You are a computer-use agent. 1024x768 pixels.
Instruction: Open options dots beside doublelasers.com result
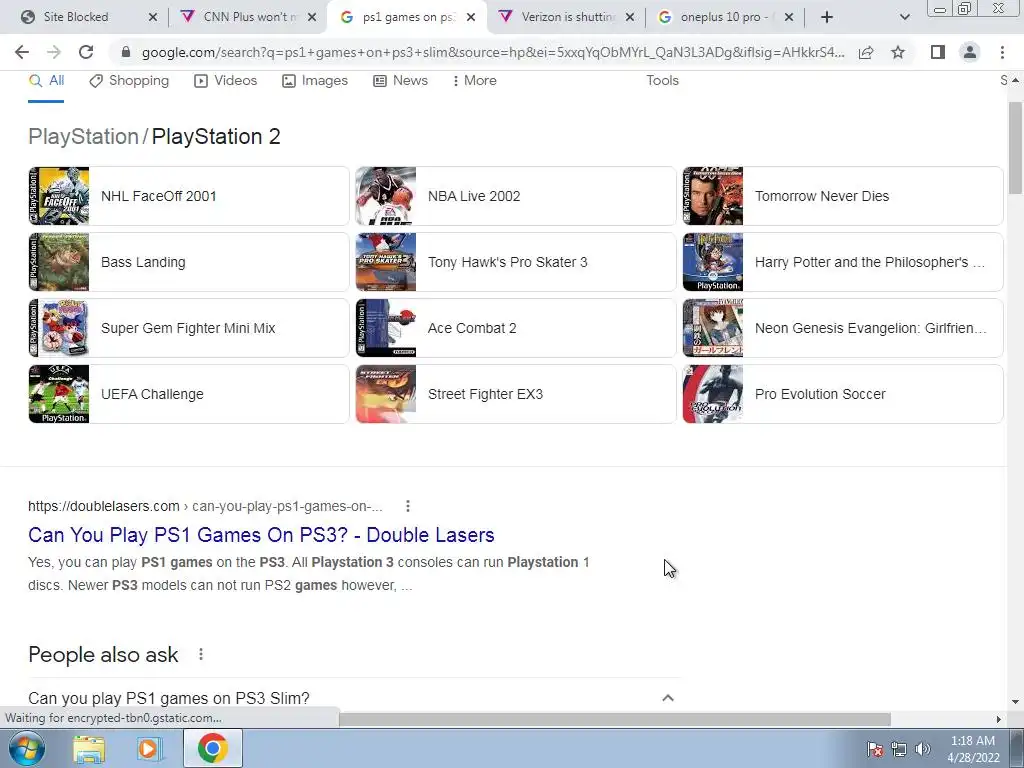click(408, 506)
